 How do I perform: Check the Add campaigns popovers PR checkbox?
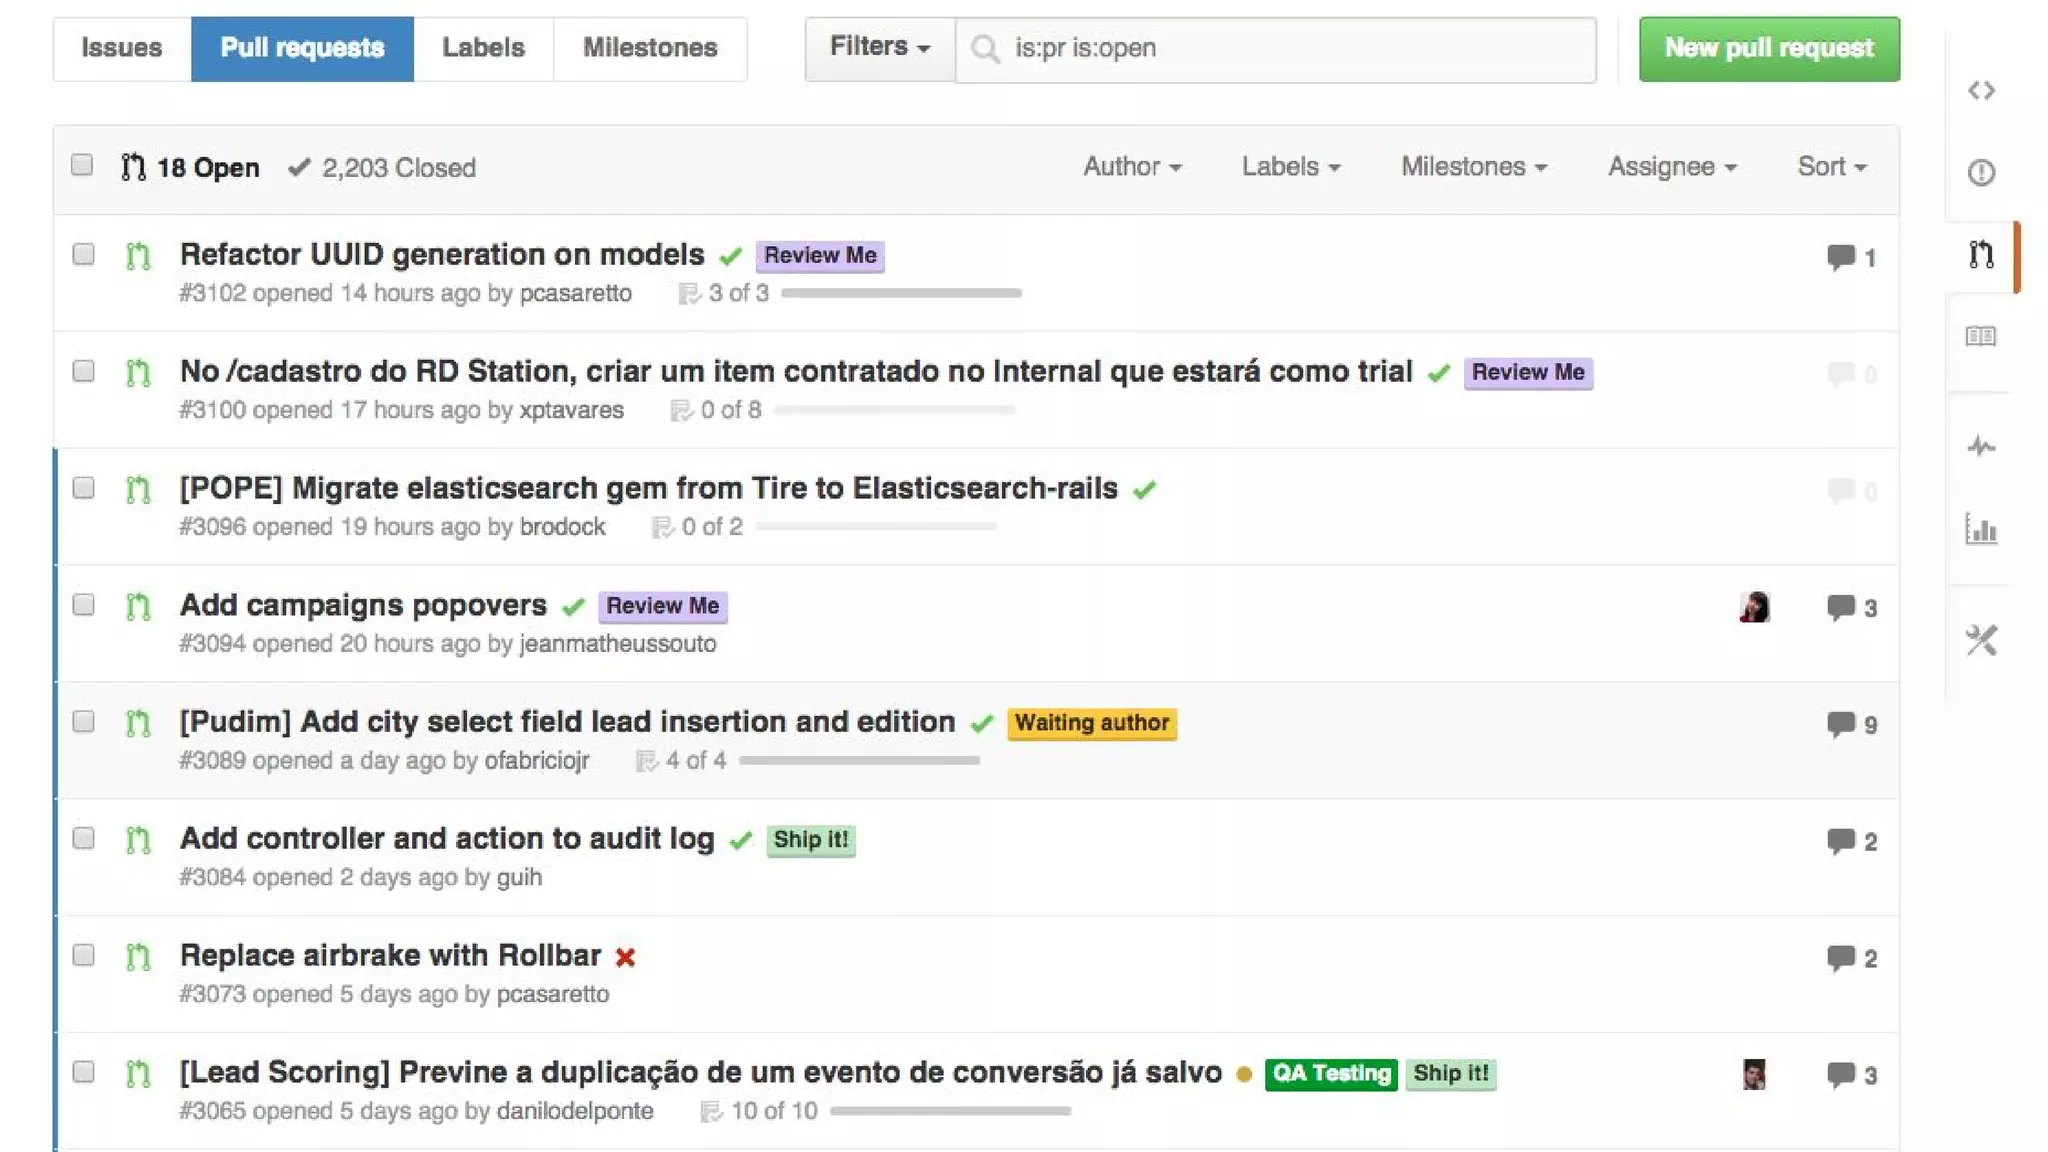coord(84,605)
